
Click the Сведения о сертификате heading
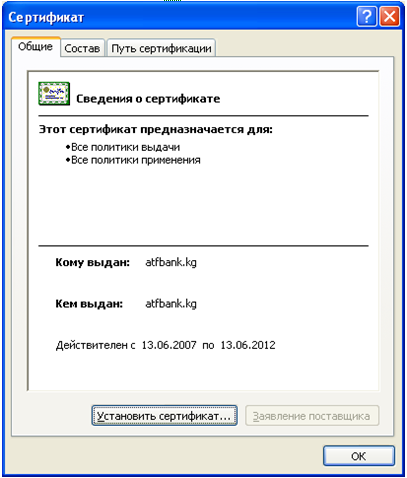(x=148, y=99)
